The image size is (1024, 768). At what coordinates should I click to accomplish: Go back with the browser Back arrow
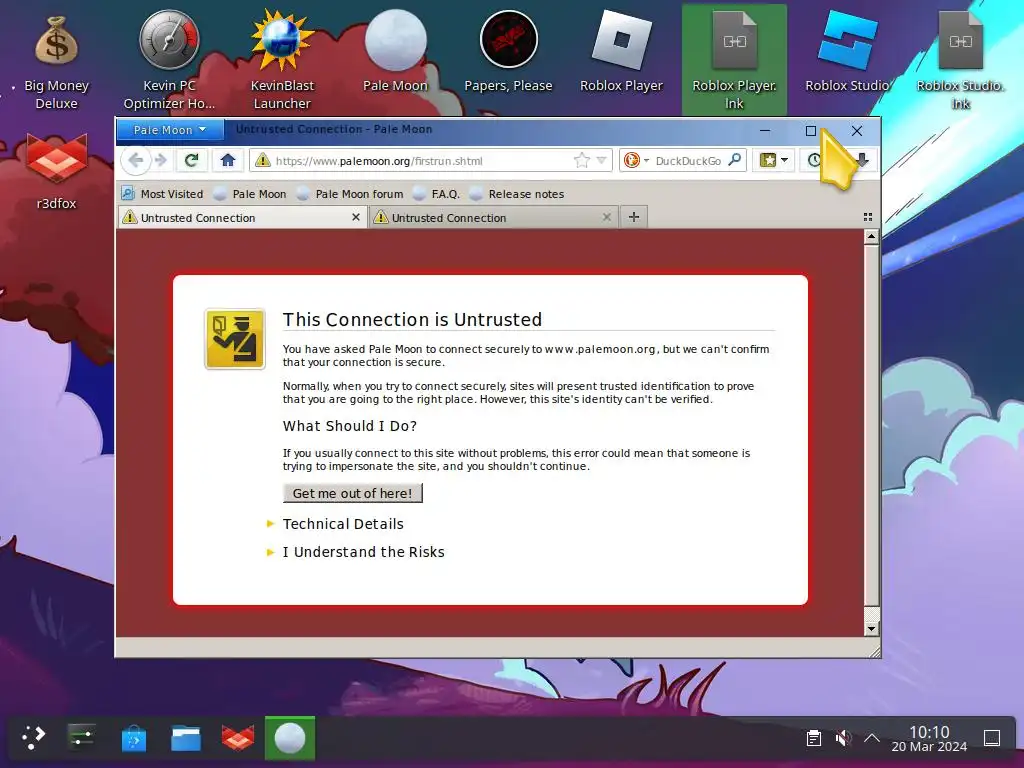pos(136,160)
